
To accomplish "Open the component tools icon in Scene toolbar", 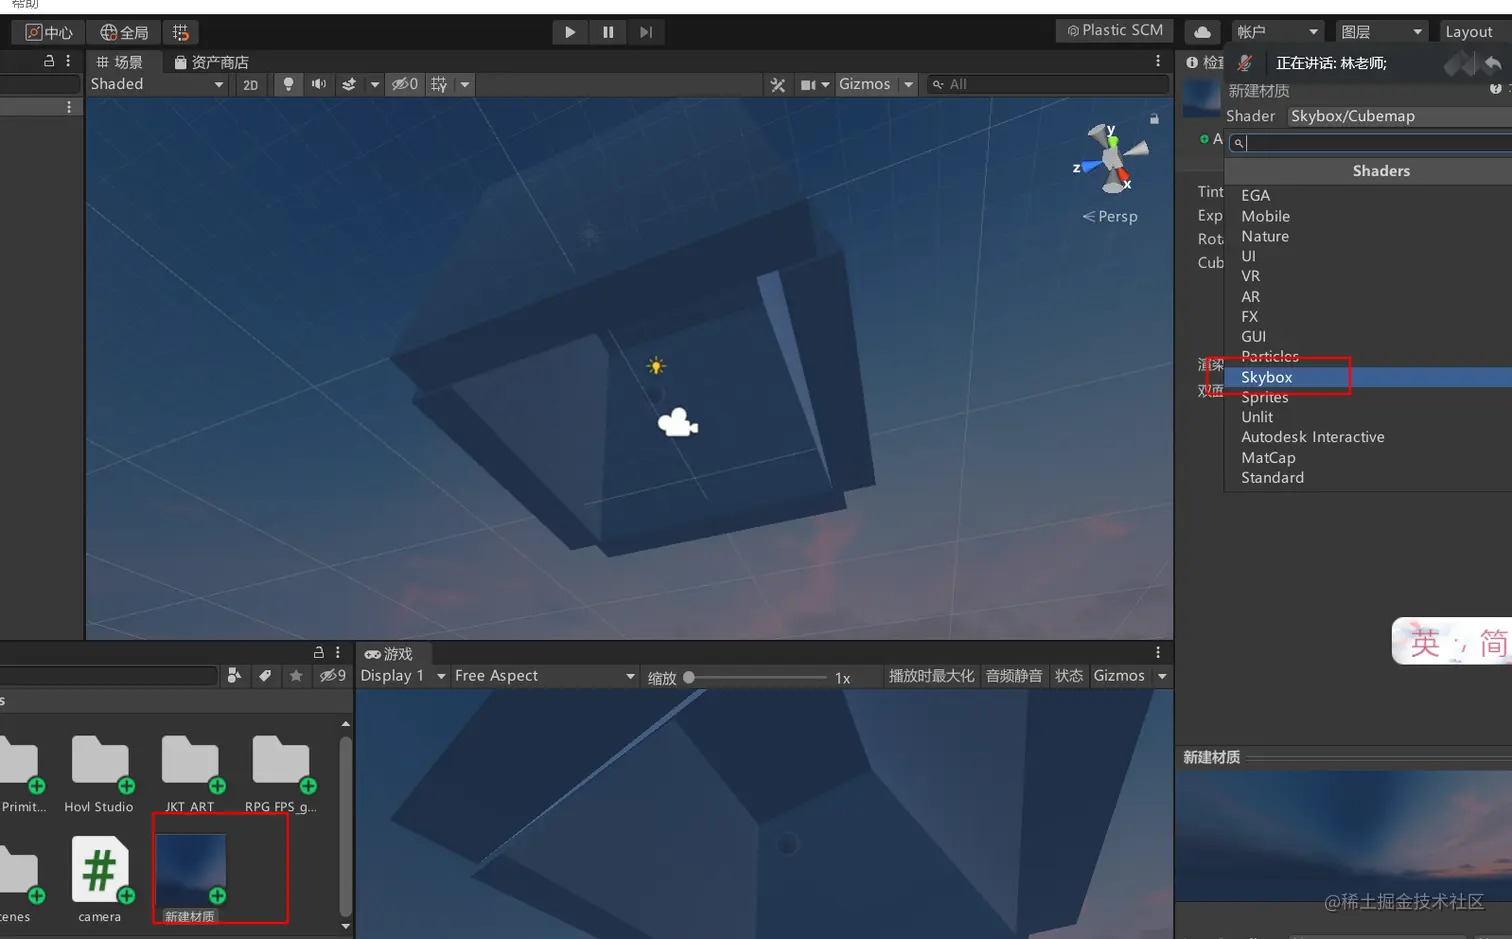I will tap(778, 84).
